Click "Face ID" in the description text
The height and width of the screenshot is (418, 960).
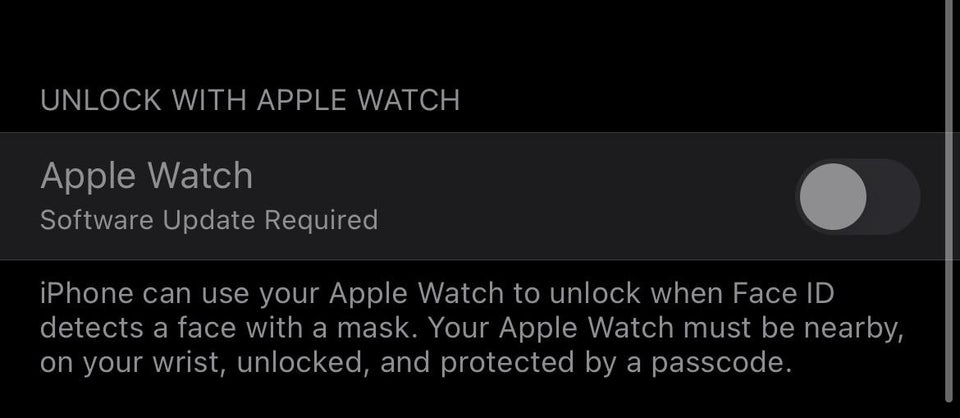coord(782,294)
